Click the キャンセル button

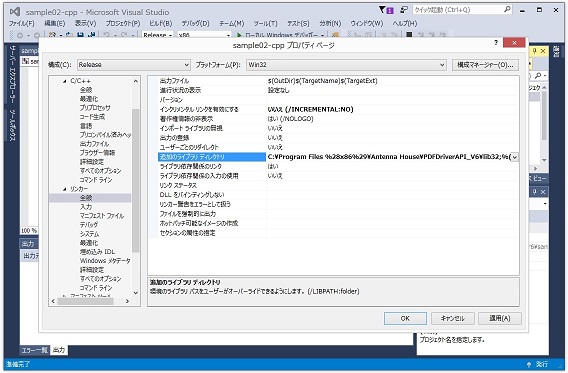click(x=452, y=318)
